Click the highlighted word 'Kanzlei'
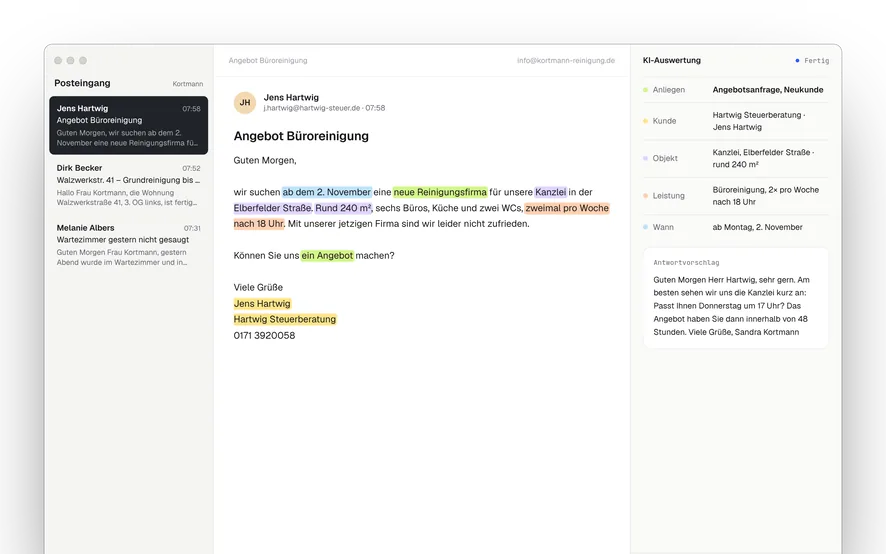The width and height of the screenshot is (886, 554). (x=550, y=192)
